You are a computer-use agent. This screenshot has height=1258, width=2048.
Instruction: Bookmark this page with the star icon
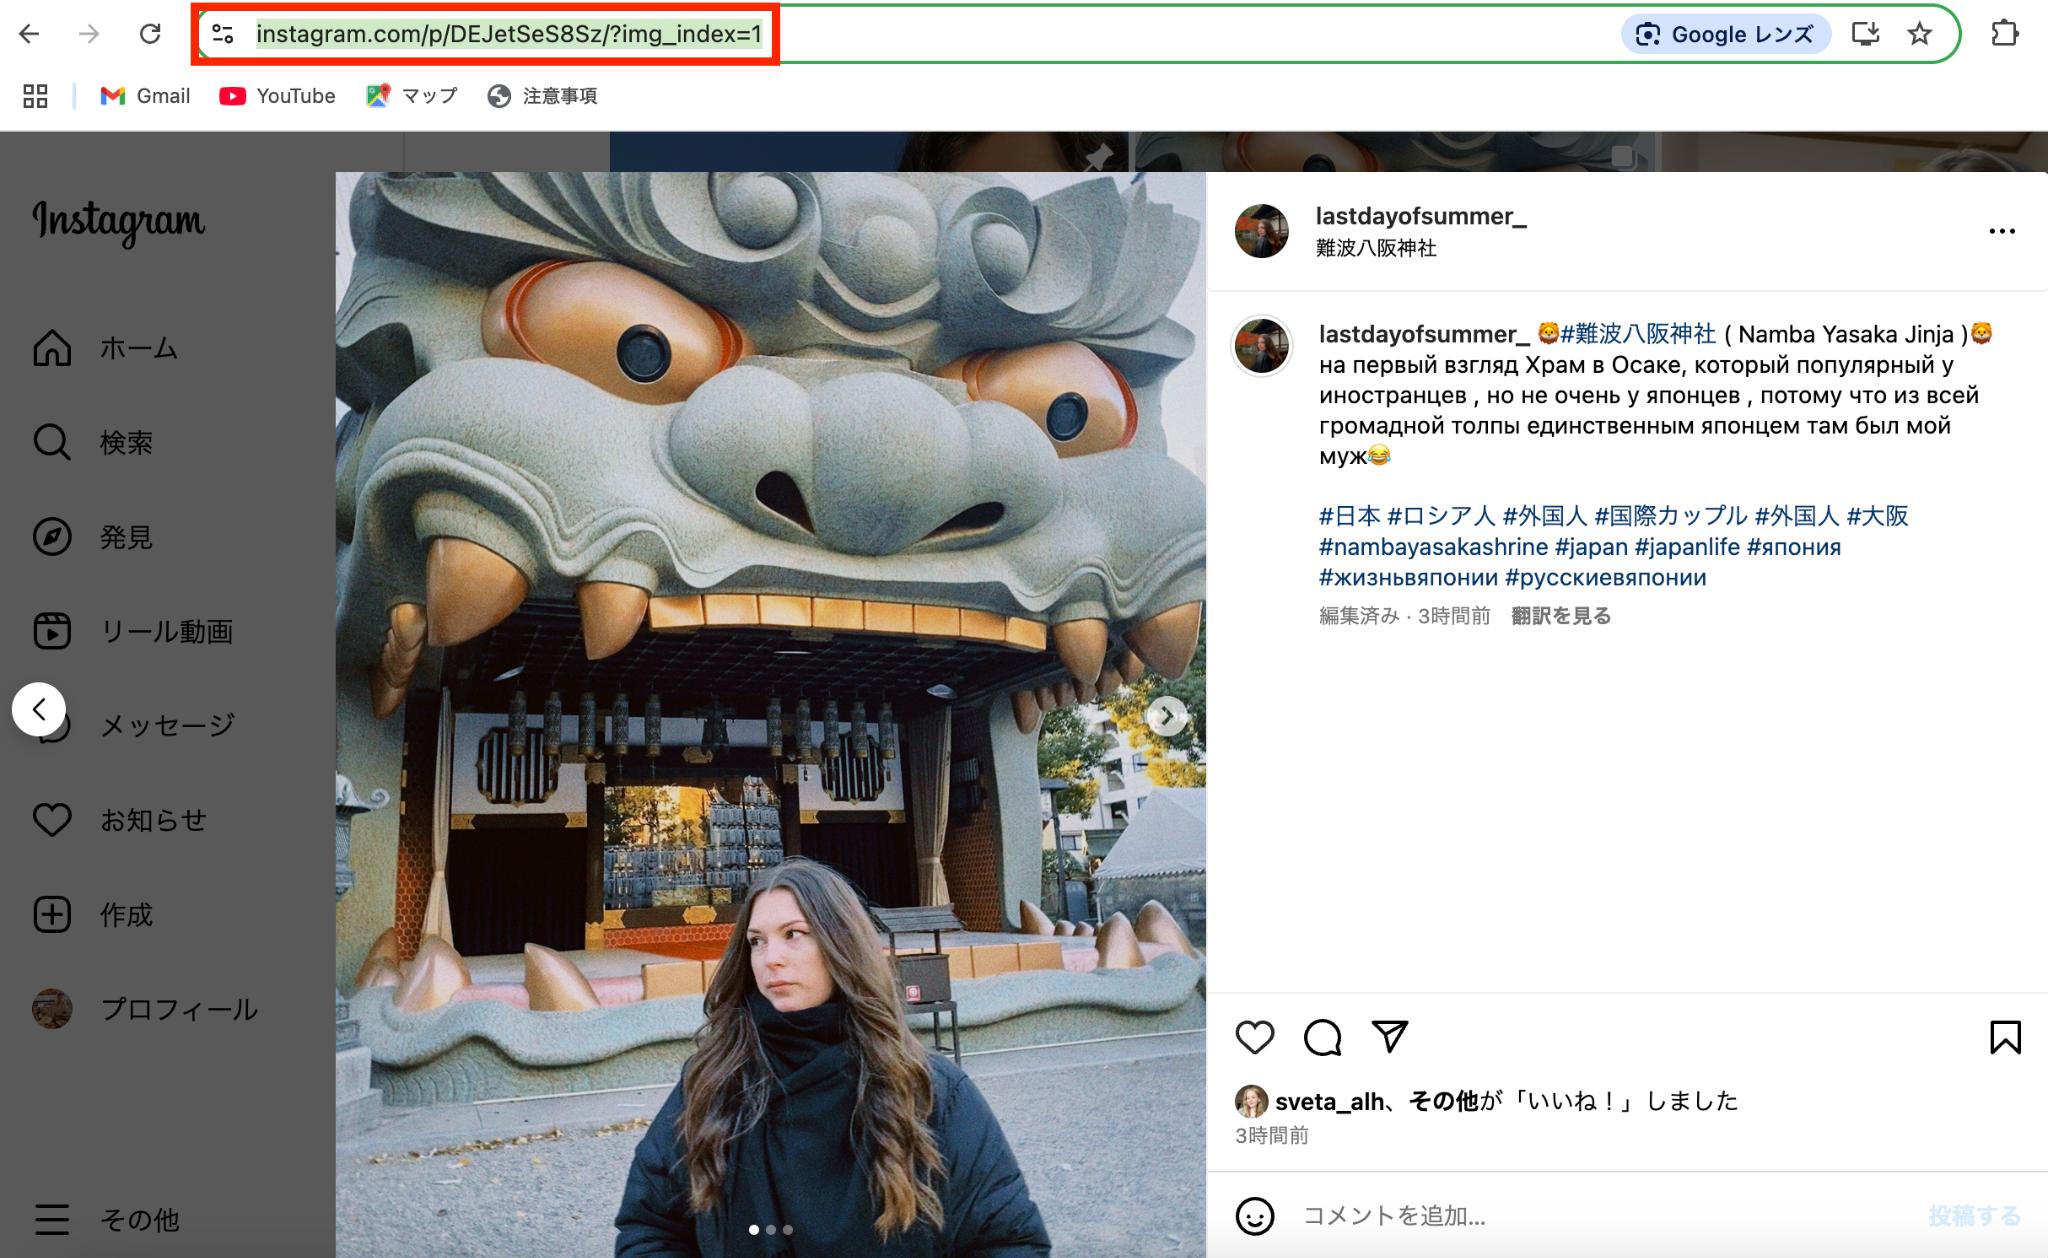coord(1919,34)
